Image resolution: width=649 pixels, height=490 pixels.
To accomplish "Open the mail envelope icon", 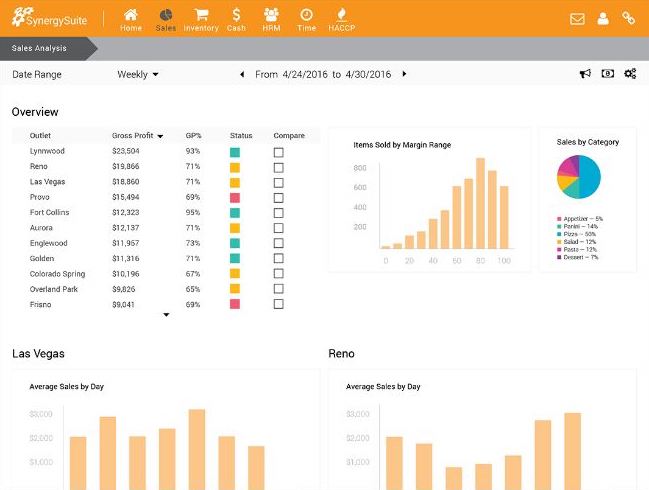I will 577,18.
